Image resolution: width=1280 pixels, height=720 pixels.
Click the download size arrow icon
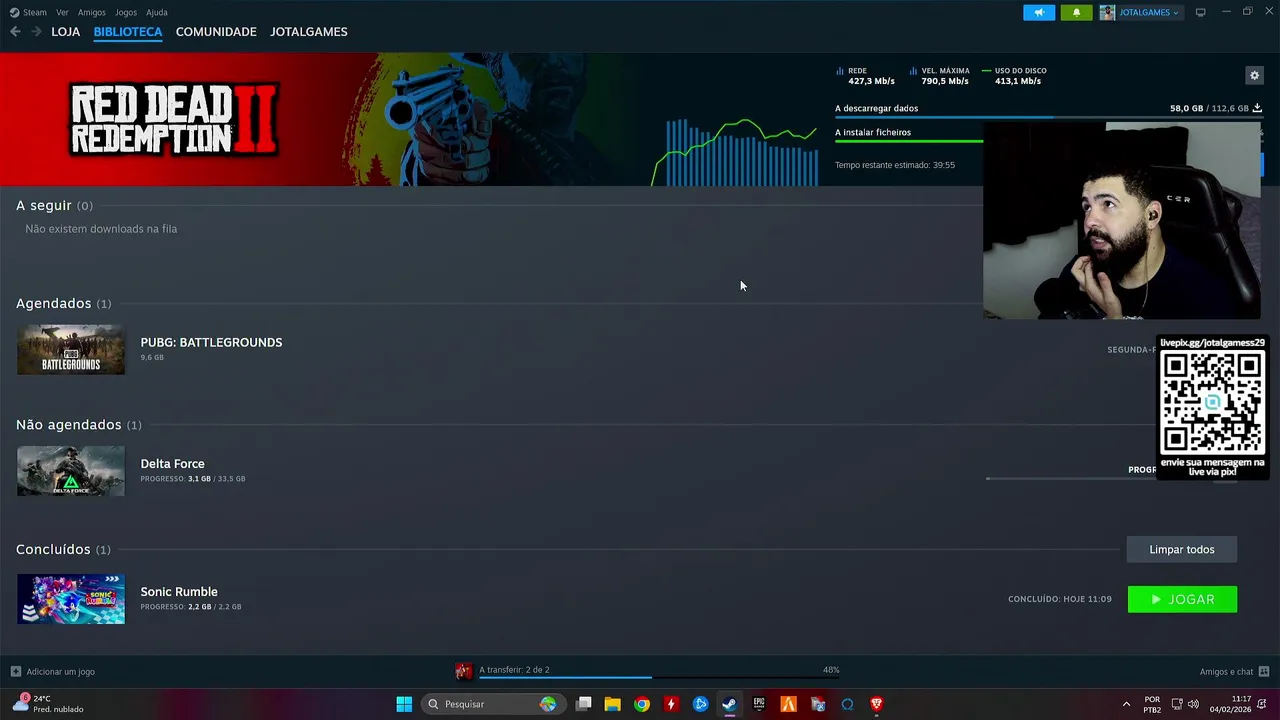(x=1257, y=108)
